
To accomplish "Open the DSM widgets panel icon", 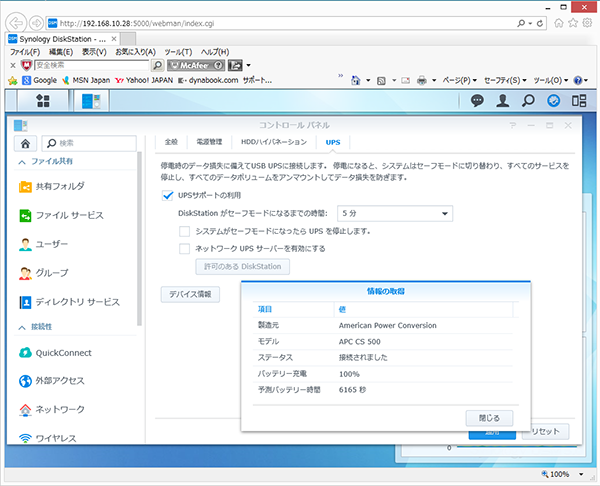I will [579, 101].
